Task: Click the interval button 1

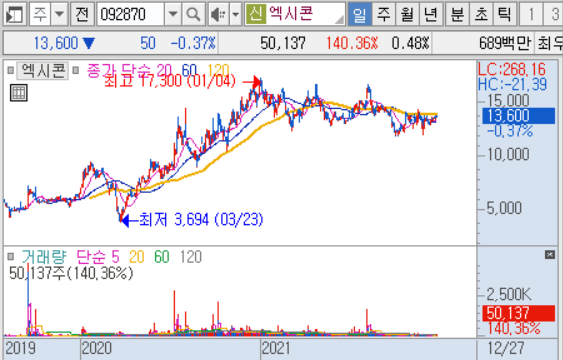Action: pyautogui.click(x=531, y=14)
